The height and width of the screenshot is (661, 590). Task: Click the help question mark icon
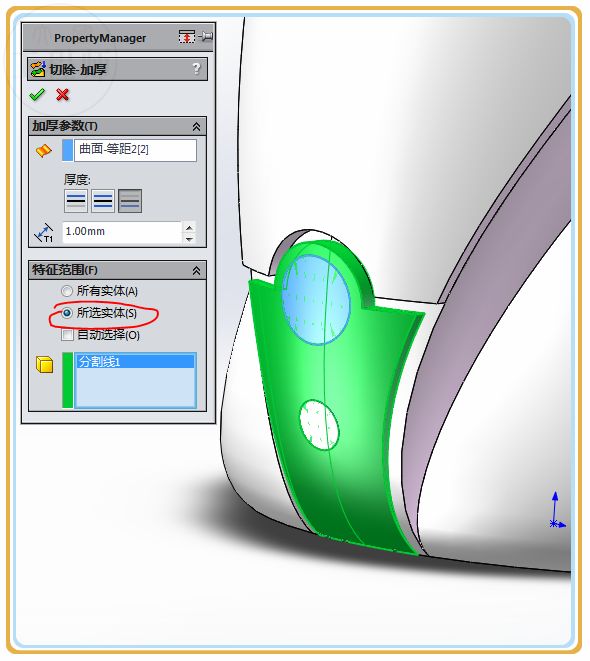click(196, 69)
